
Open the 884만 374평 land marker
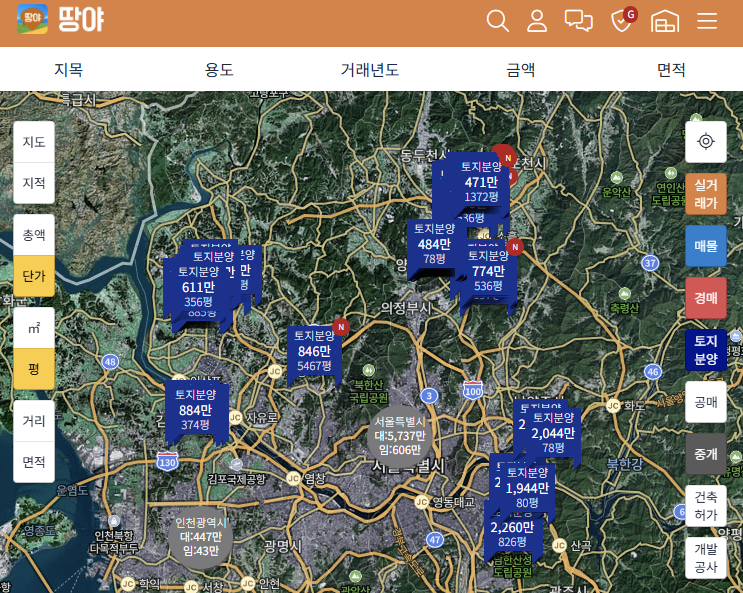tap(196, 410)
